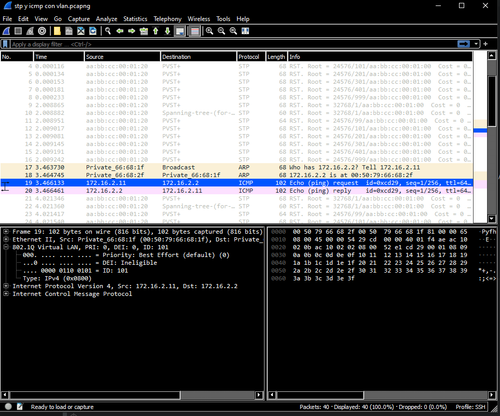The width and height of the screenshot is (500, 416).
Task: Sort by the Time column header
Action: pos(59,57)
